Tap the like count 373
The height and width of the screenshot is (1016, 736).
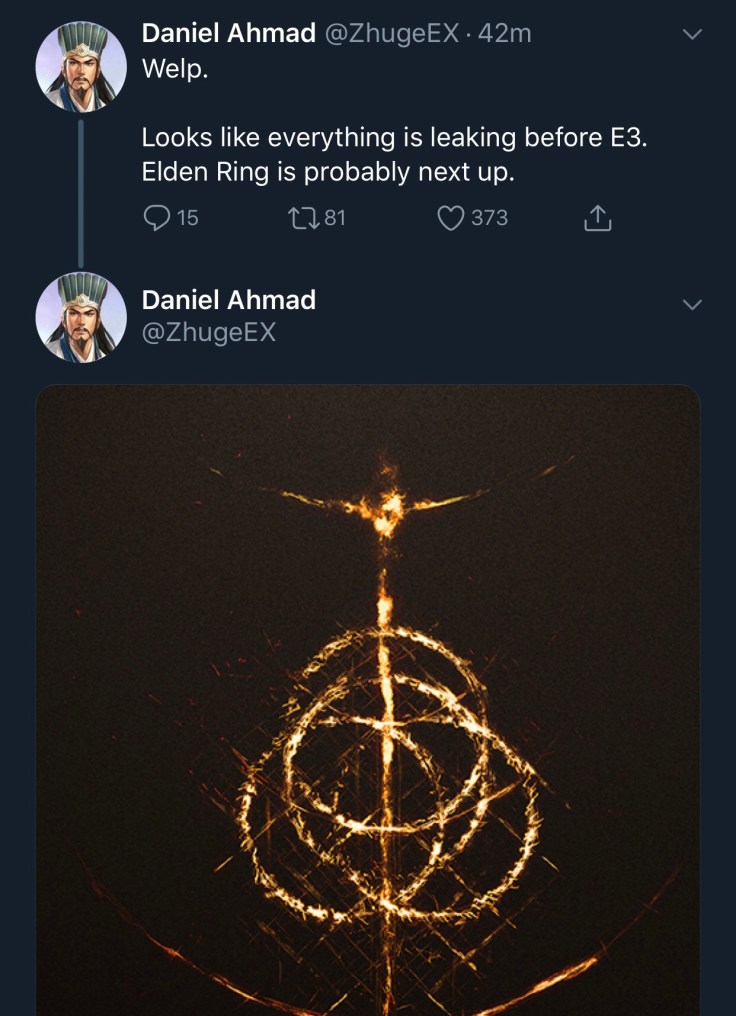pos(489,217)
